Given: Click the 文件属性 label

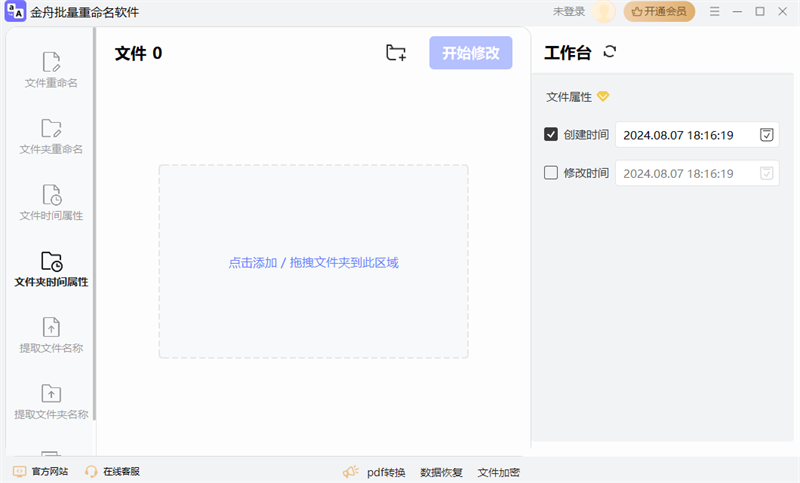Looking at the screenshot, I should pyautogui.click(x=569, y=97).
